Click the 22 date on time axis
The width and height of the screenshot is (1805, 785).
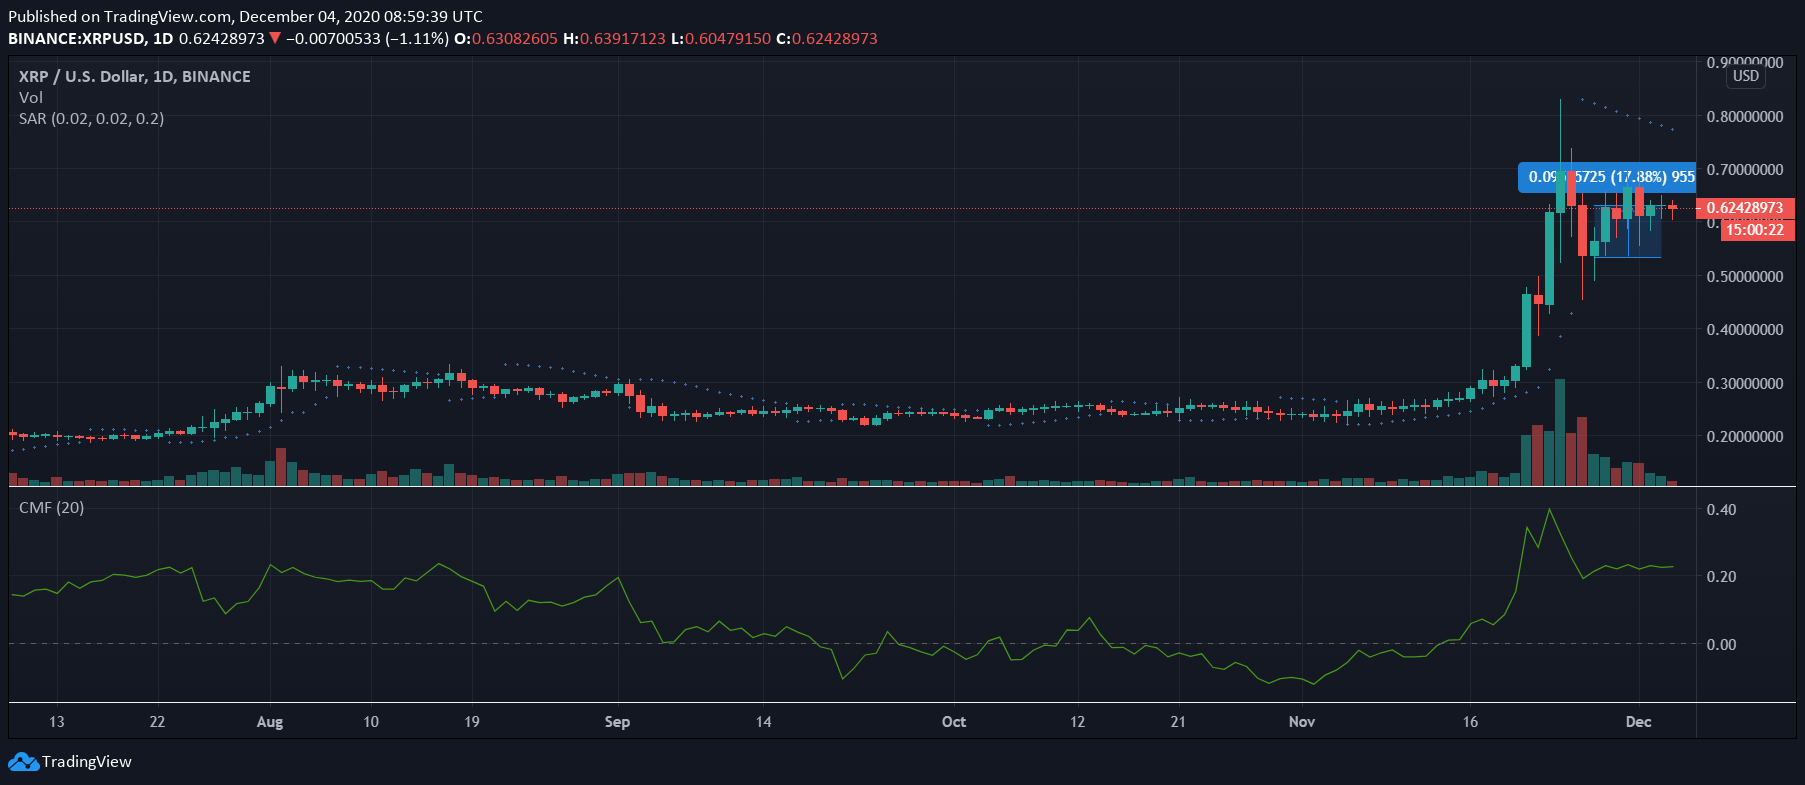[x=157, y=722]
